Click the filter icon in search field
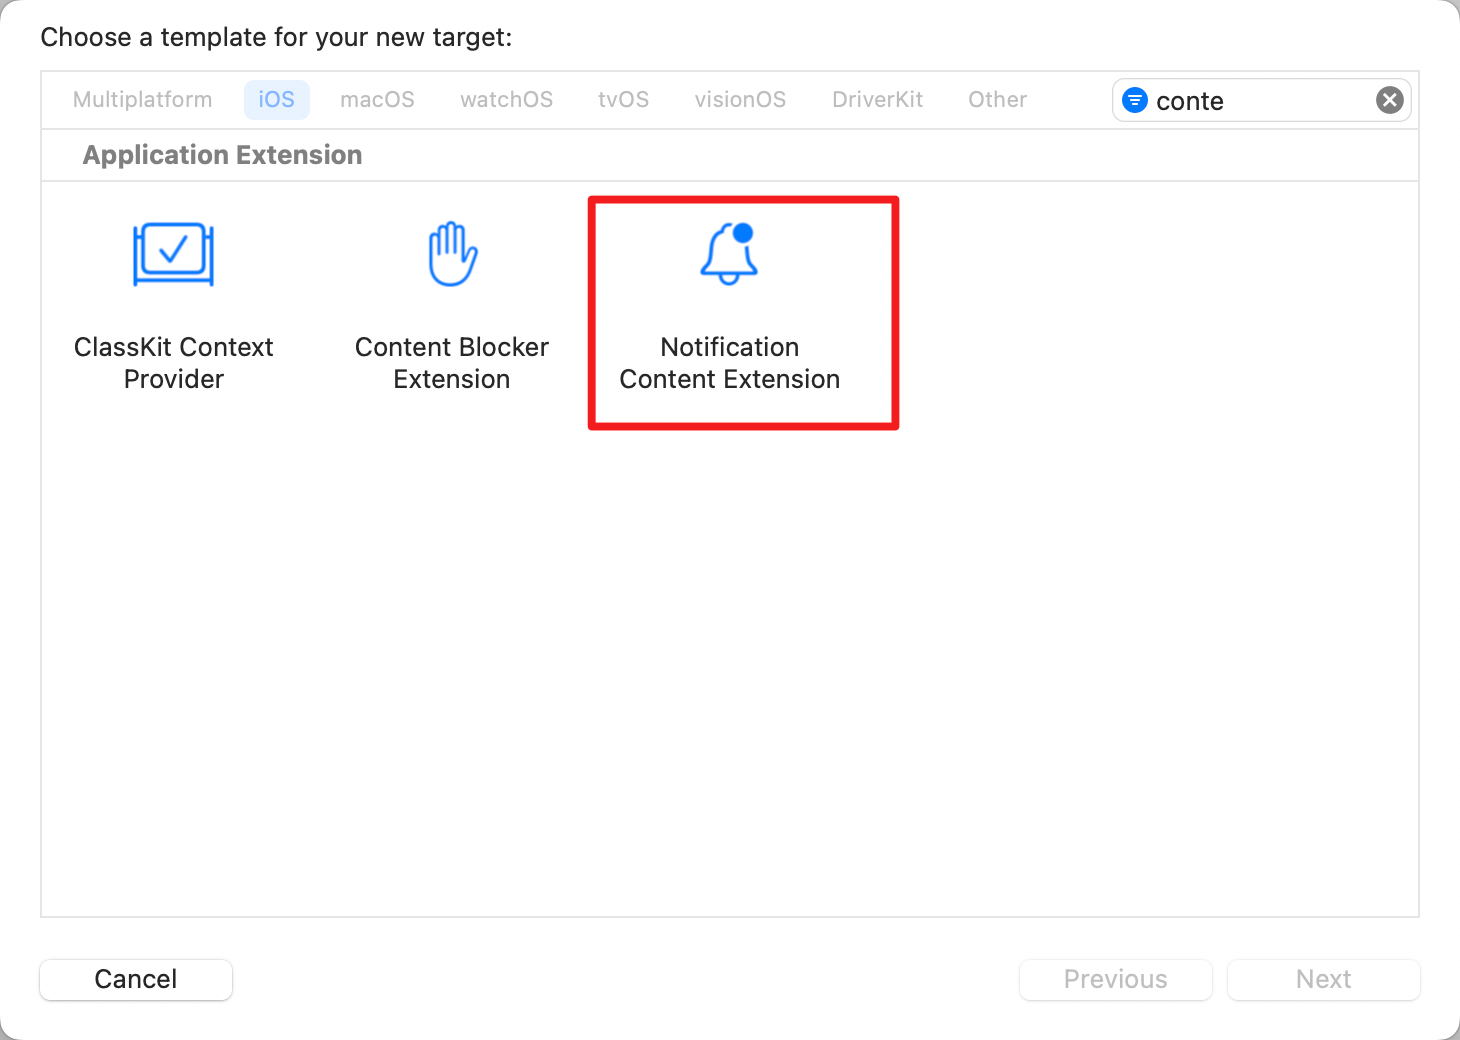Viewport: 1460px width, 1040px height. click(1135, 100)
